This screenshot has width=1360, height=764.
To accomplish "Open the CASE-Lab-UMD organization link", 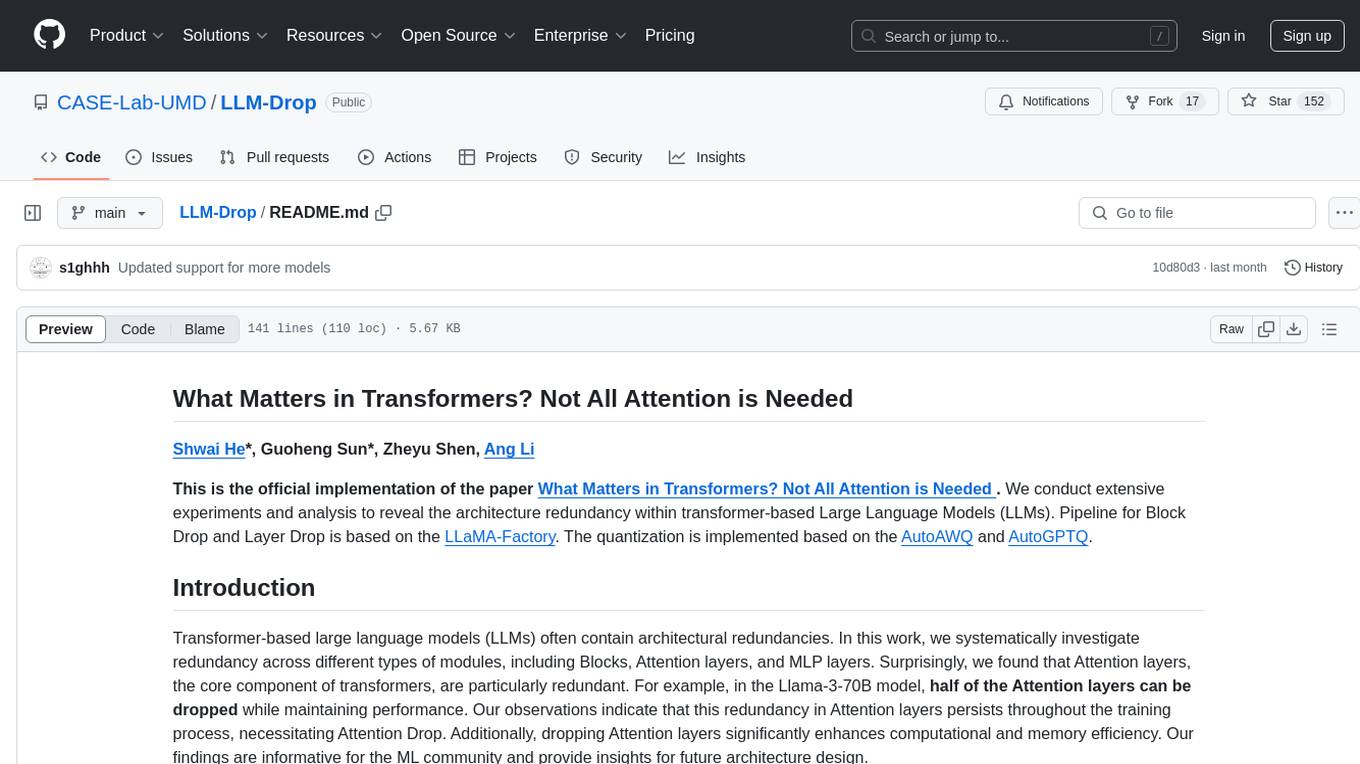I will click(132, 102).
